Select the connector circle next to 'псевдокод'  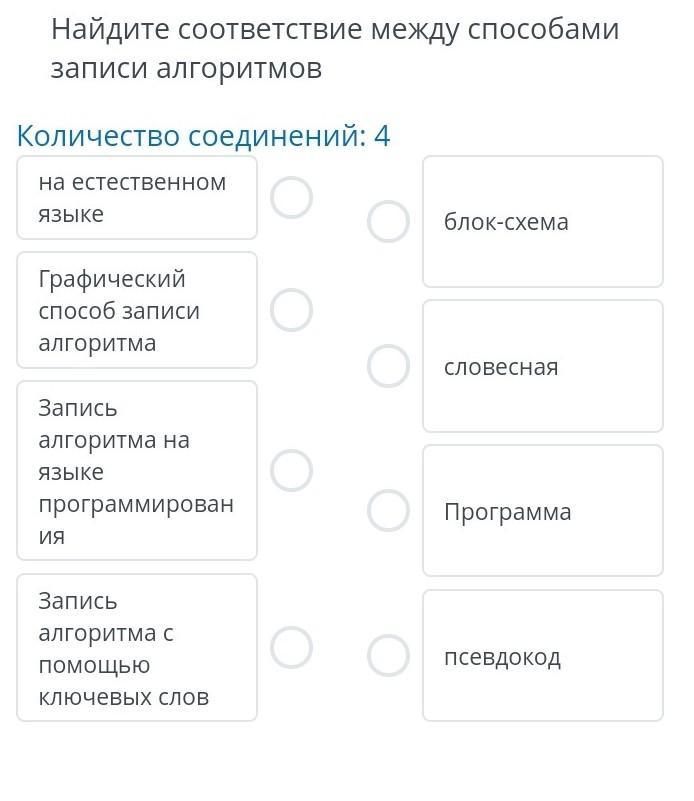388,655
